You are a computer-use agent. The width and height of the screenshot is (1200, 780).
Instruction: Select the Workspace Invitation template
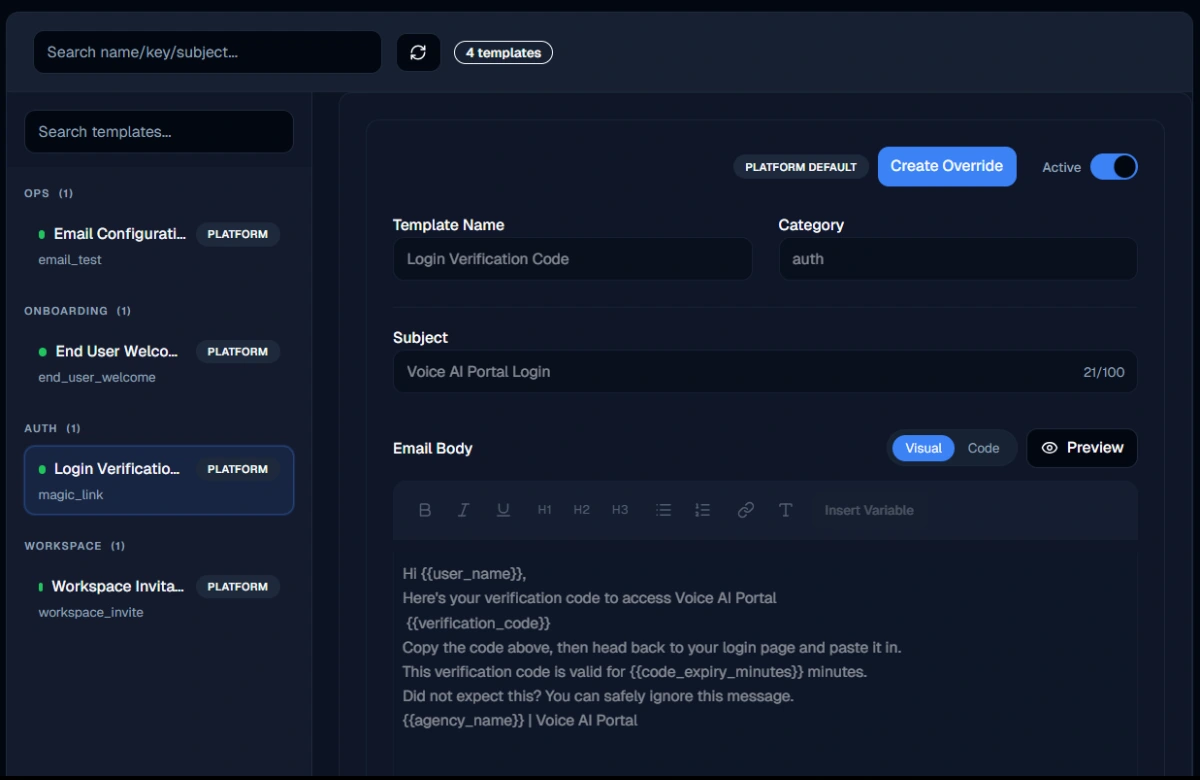pyautogui.click(x=159, y=598)
